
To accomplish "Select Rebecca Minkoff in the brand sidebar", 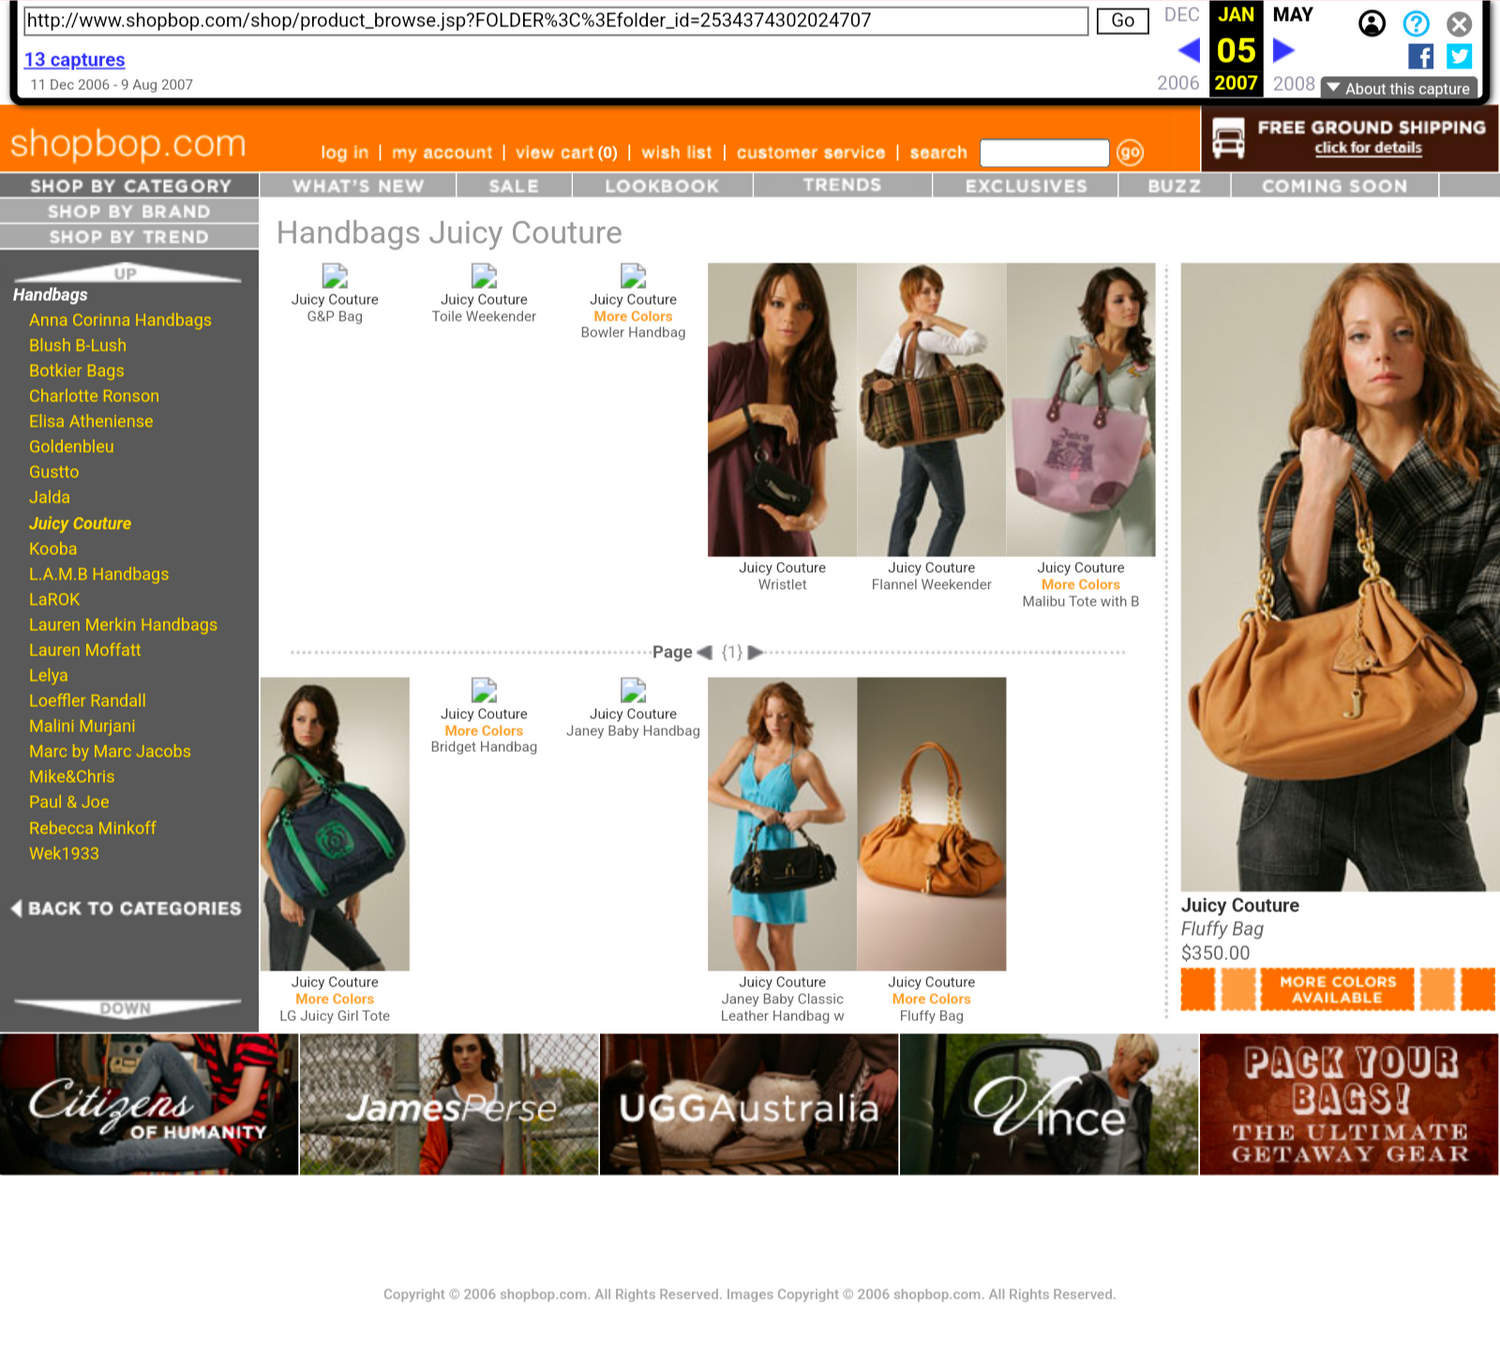I will pyautogui.click(x=92, y=828).
